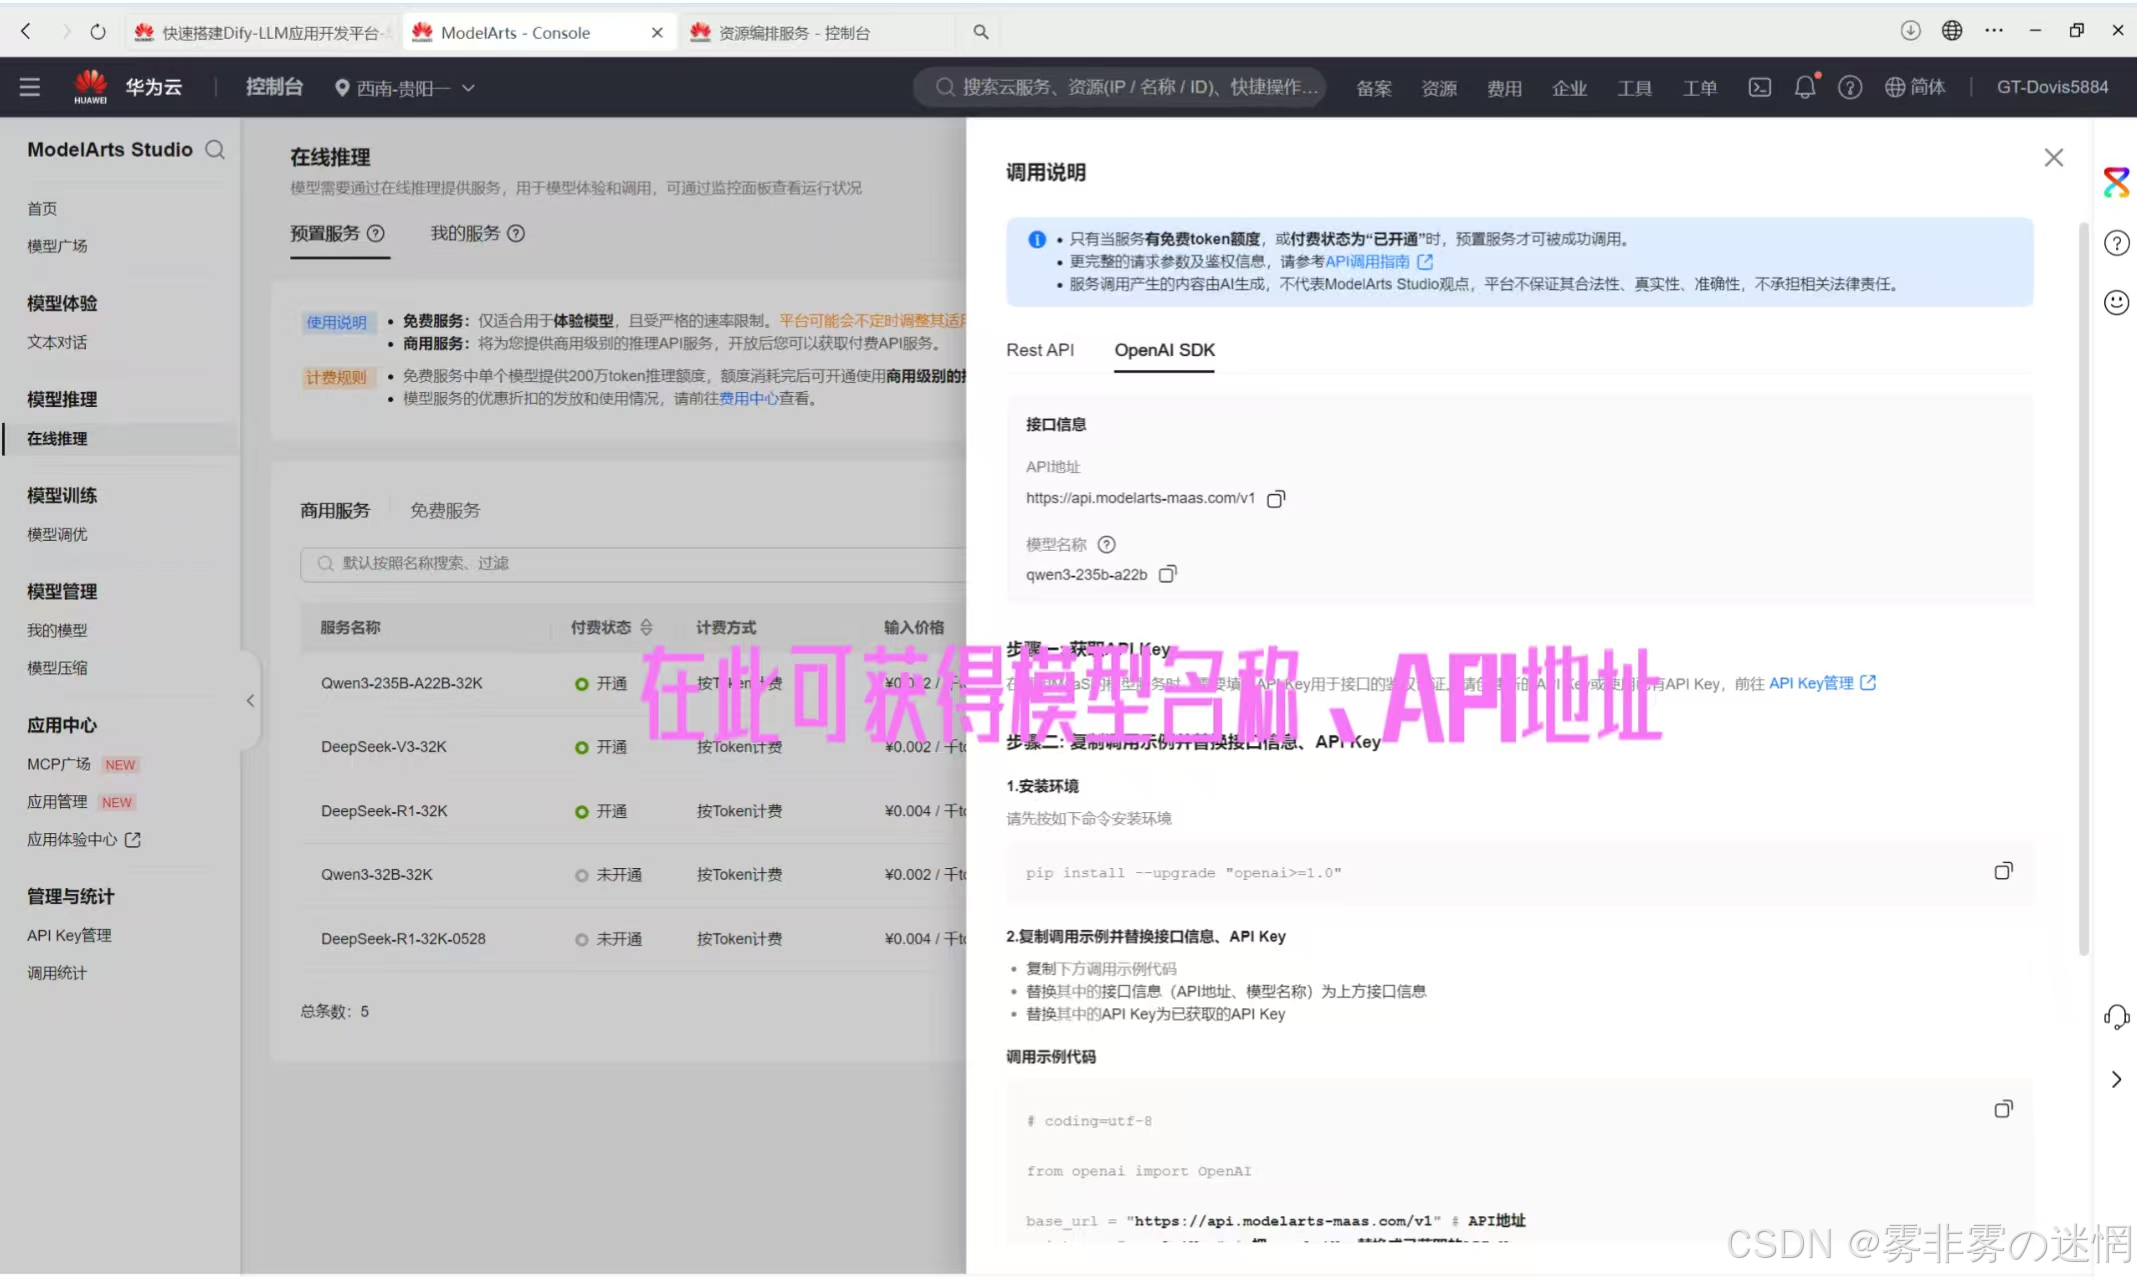This screenshot has width=2137, height=1280.
Task: Open 费用 in top navigation
Action: 1504,88
